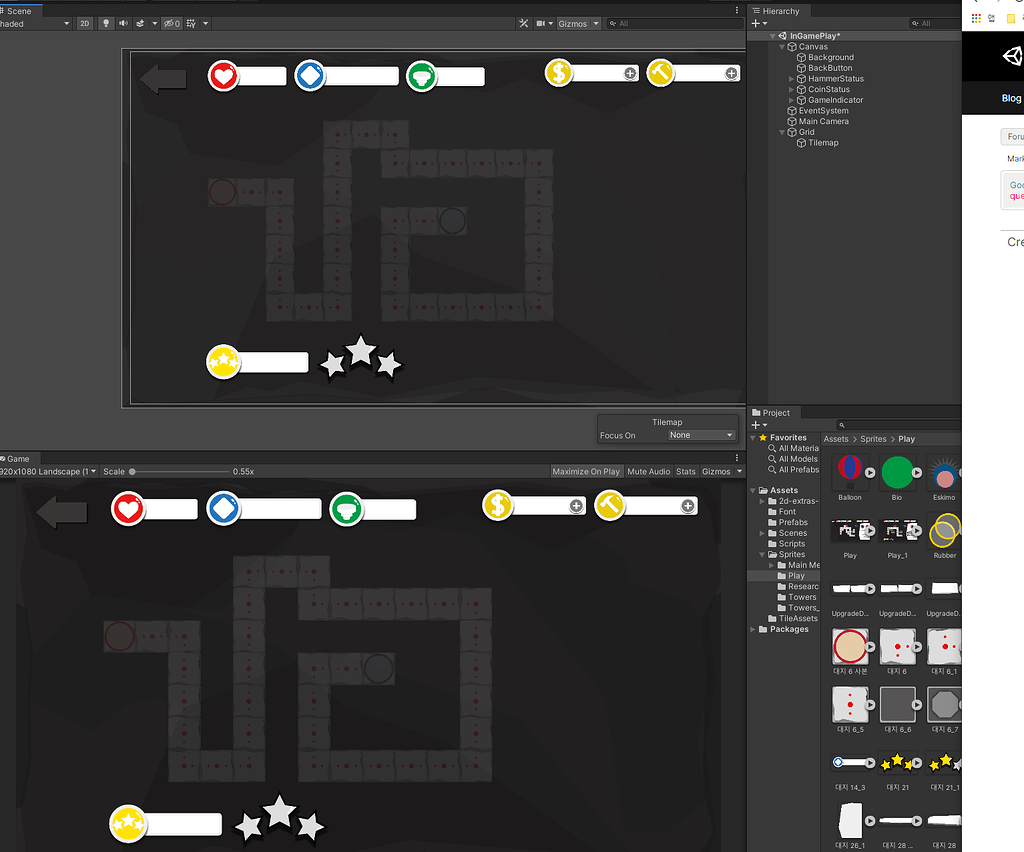
Task: Enable Maximize On Play toggle
Action: click(x=586, y=471)
